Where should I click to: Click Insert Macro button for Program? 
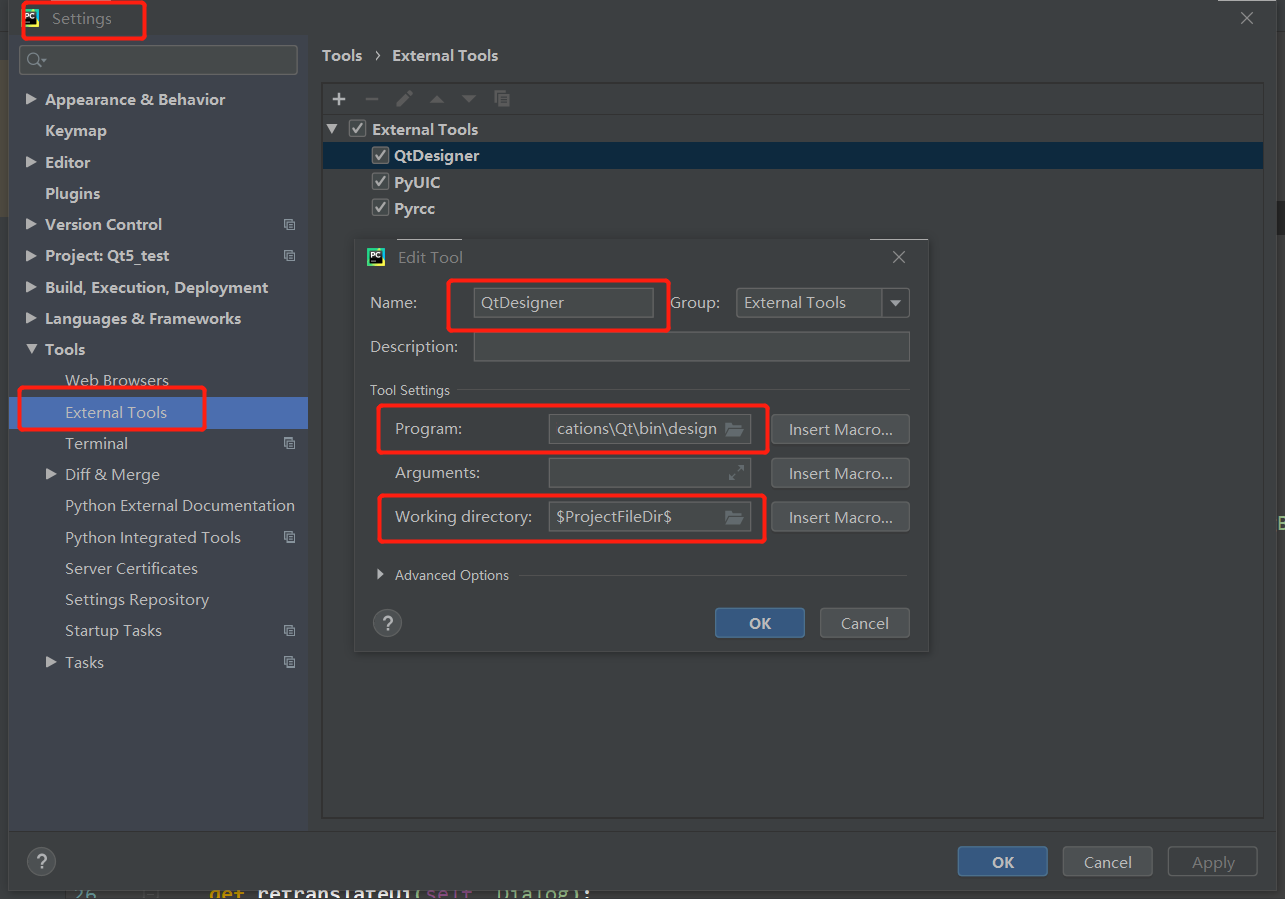pyautogui.click(x=840, y=429)
